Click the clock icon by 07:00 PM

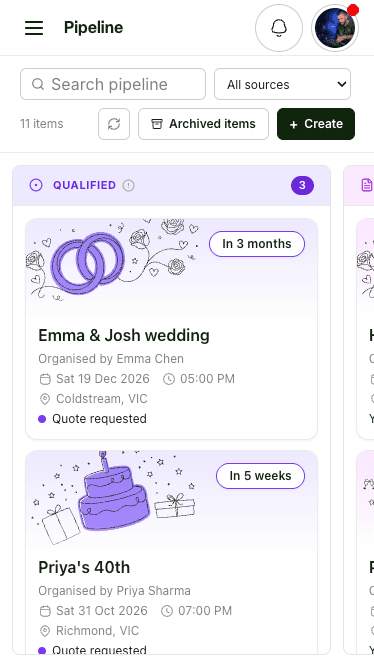click(x=167, y=611)
